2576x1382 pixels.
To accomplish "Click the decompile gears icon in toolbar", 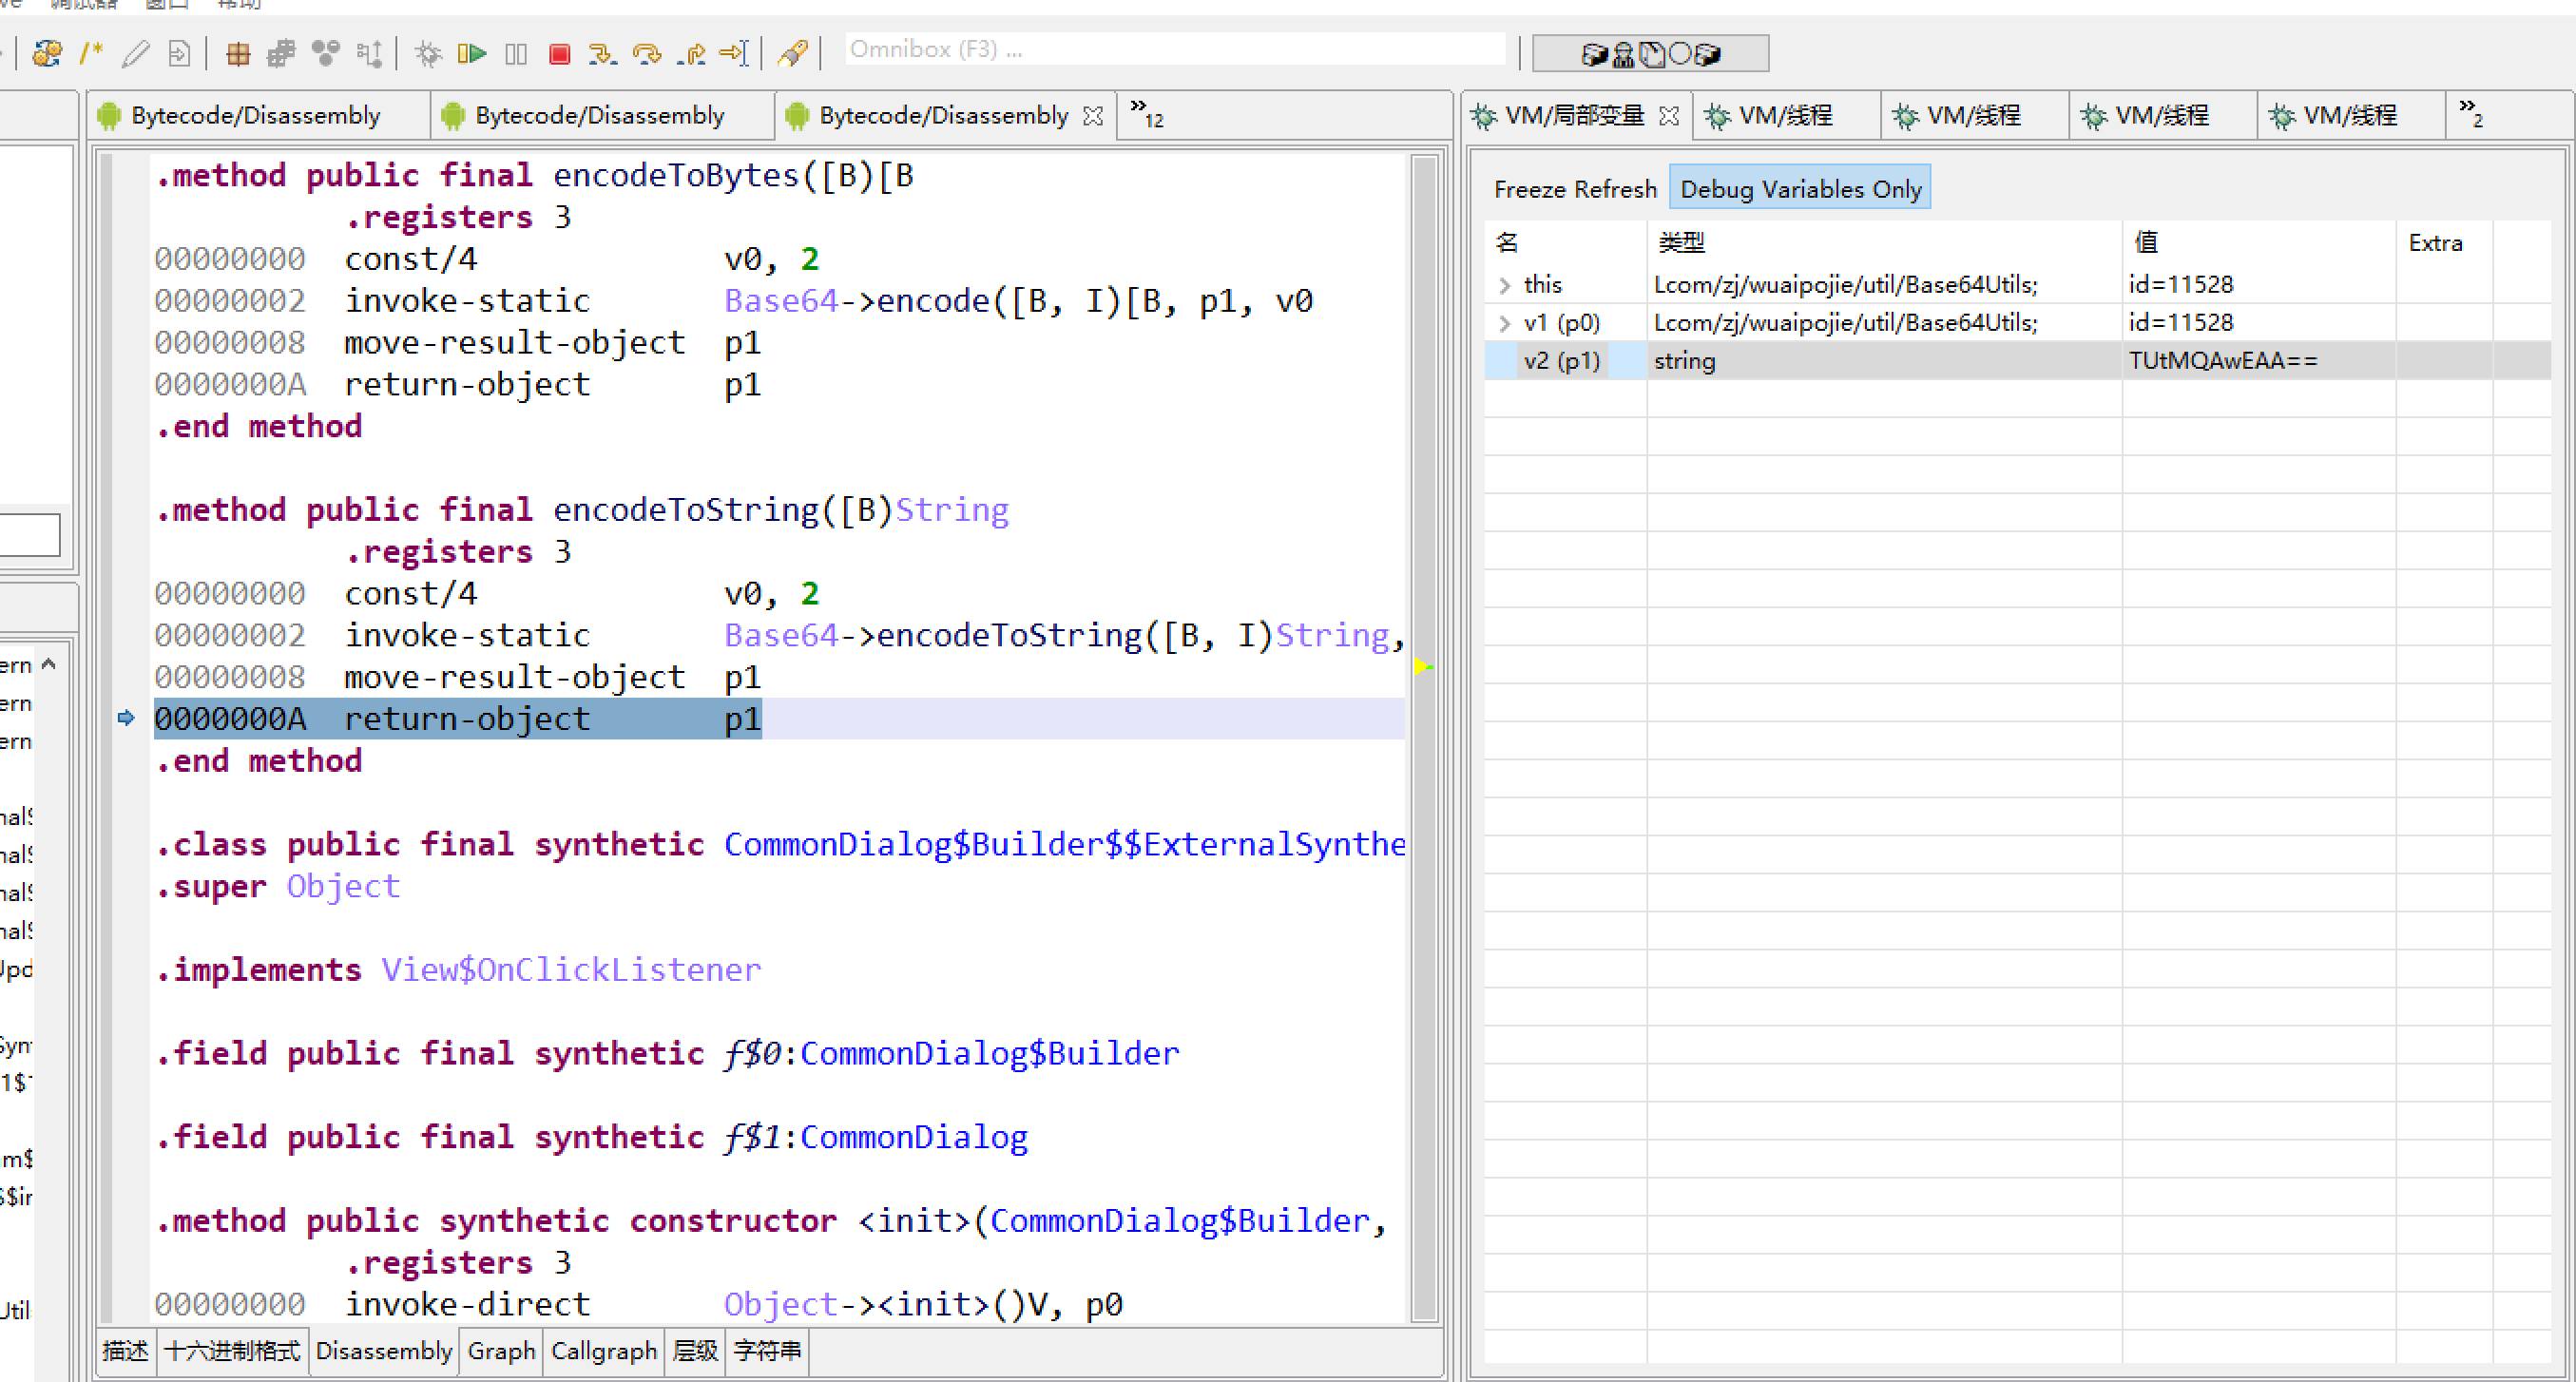I will (x=47, y=53).
